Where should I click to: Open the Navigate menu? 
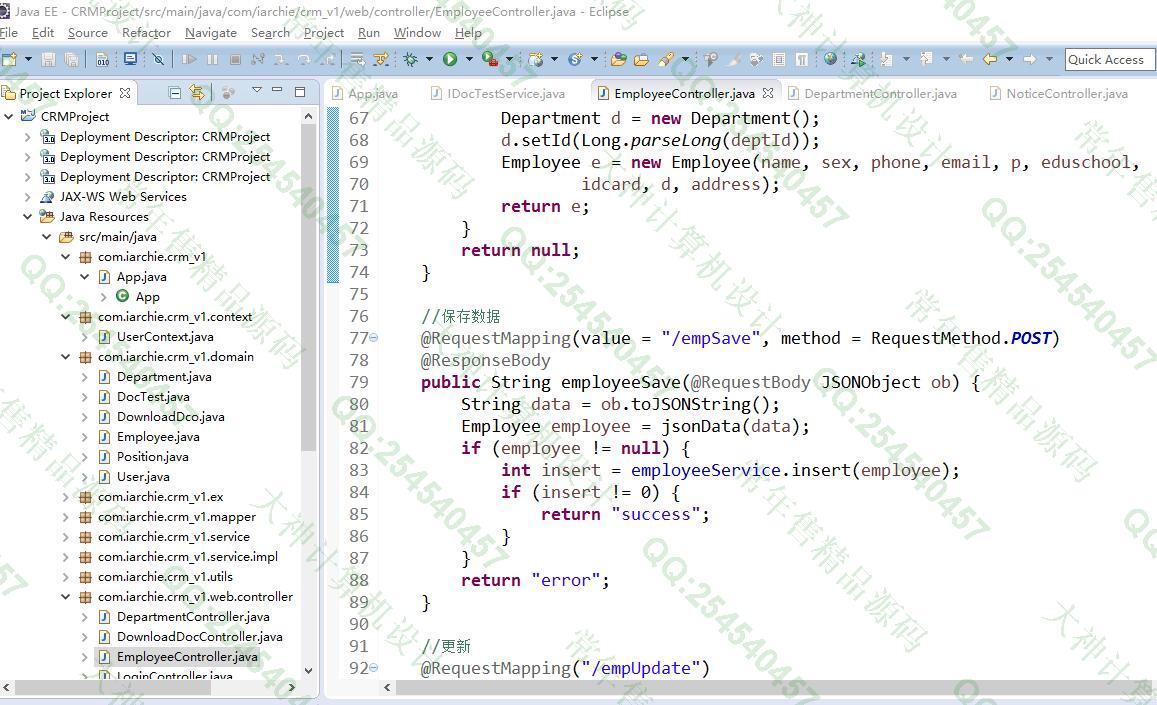click(x=211, y=32)
